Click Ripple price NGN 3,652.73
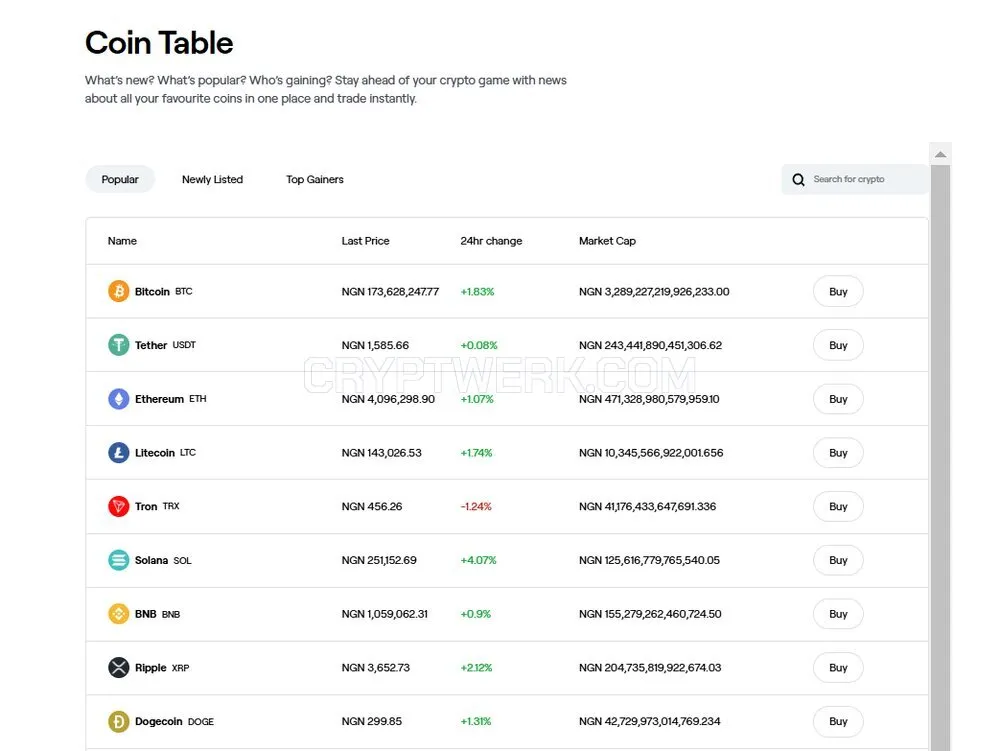This screenshot has width=1000, height=751. point(376,667)
